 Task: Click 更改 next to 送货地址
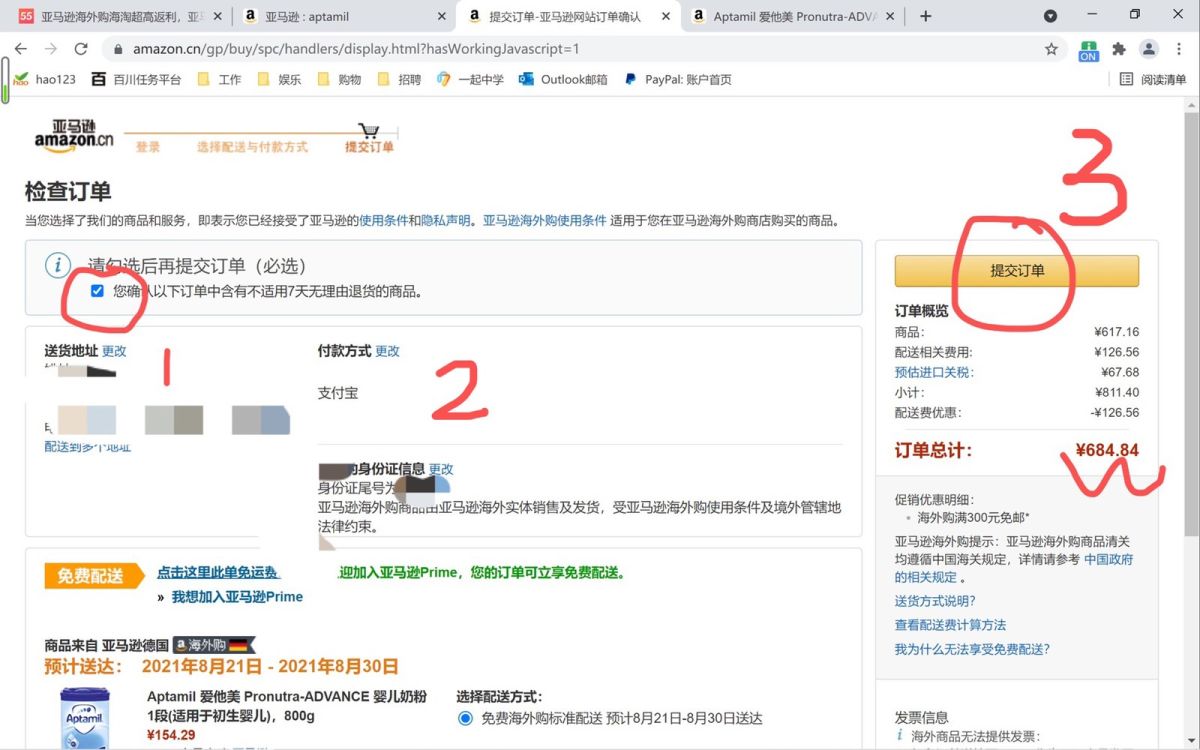tap(114, 351)
